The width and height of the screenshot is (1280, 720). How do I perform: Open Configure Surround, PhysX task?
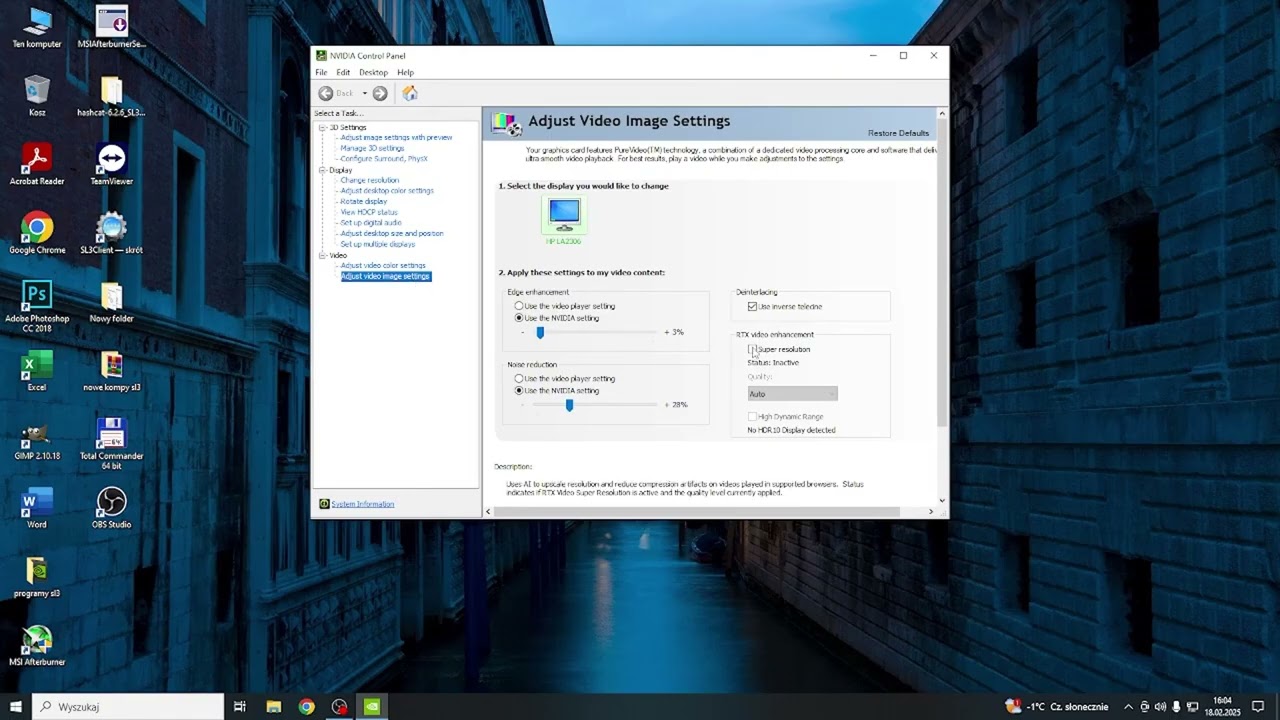384,159
